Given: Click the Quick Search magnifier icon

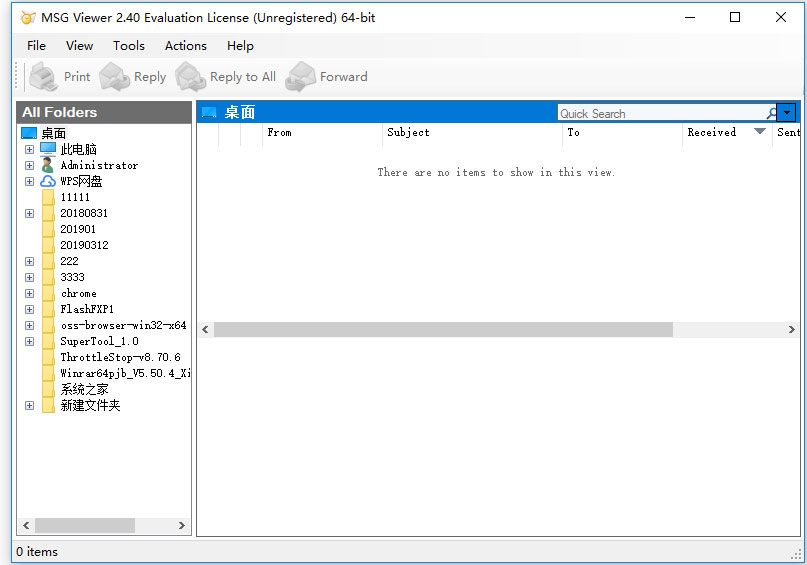Looking at the screenshot, I should point(771,113).
